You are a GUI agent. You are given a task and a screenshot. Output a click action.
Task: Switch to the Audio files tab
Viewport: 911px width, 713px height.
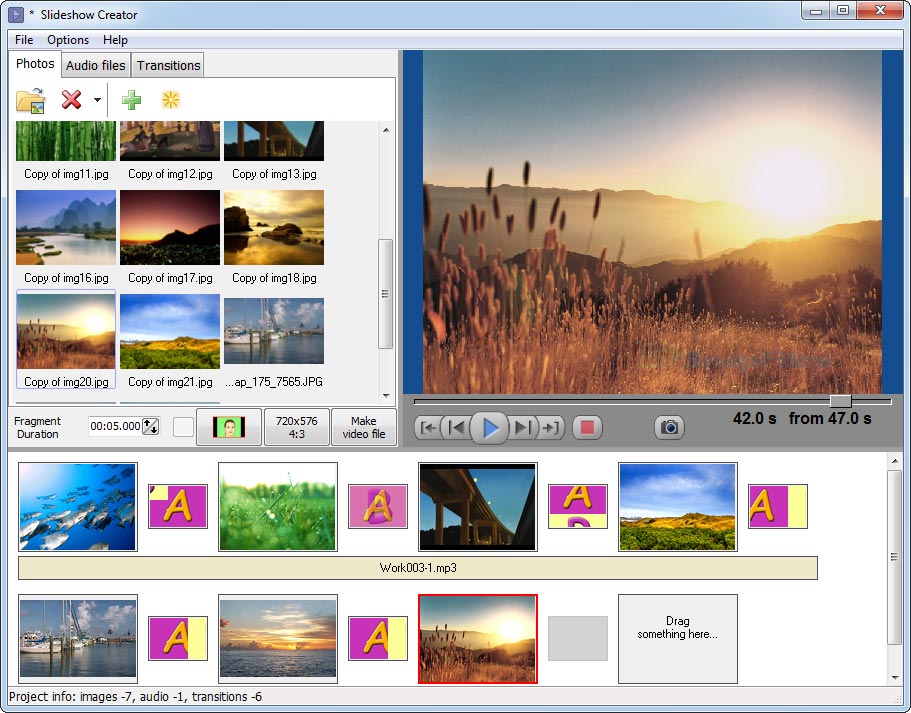(95, 64)
